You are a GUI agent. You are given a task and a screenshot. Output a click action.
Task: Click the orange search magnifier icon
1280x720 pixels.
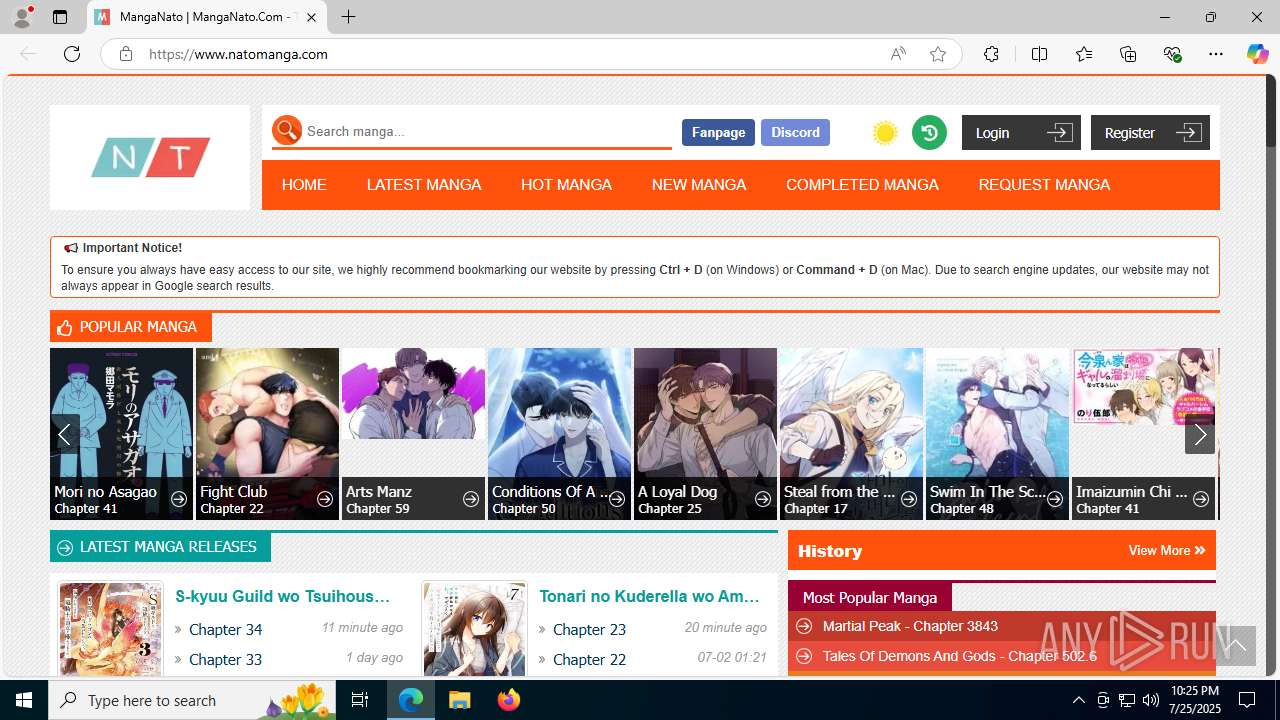(x=287, y=130)
